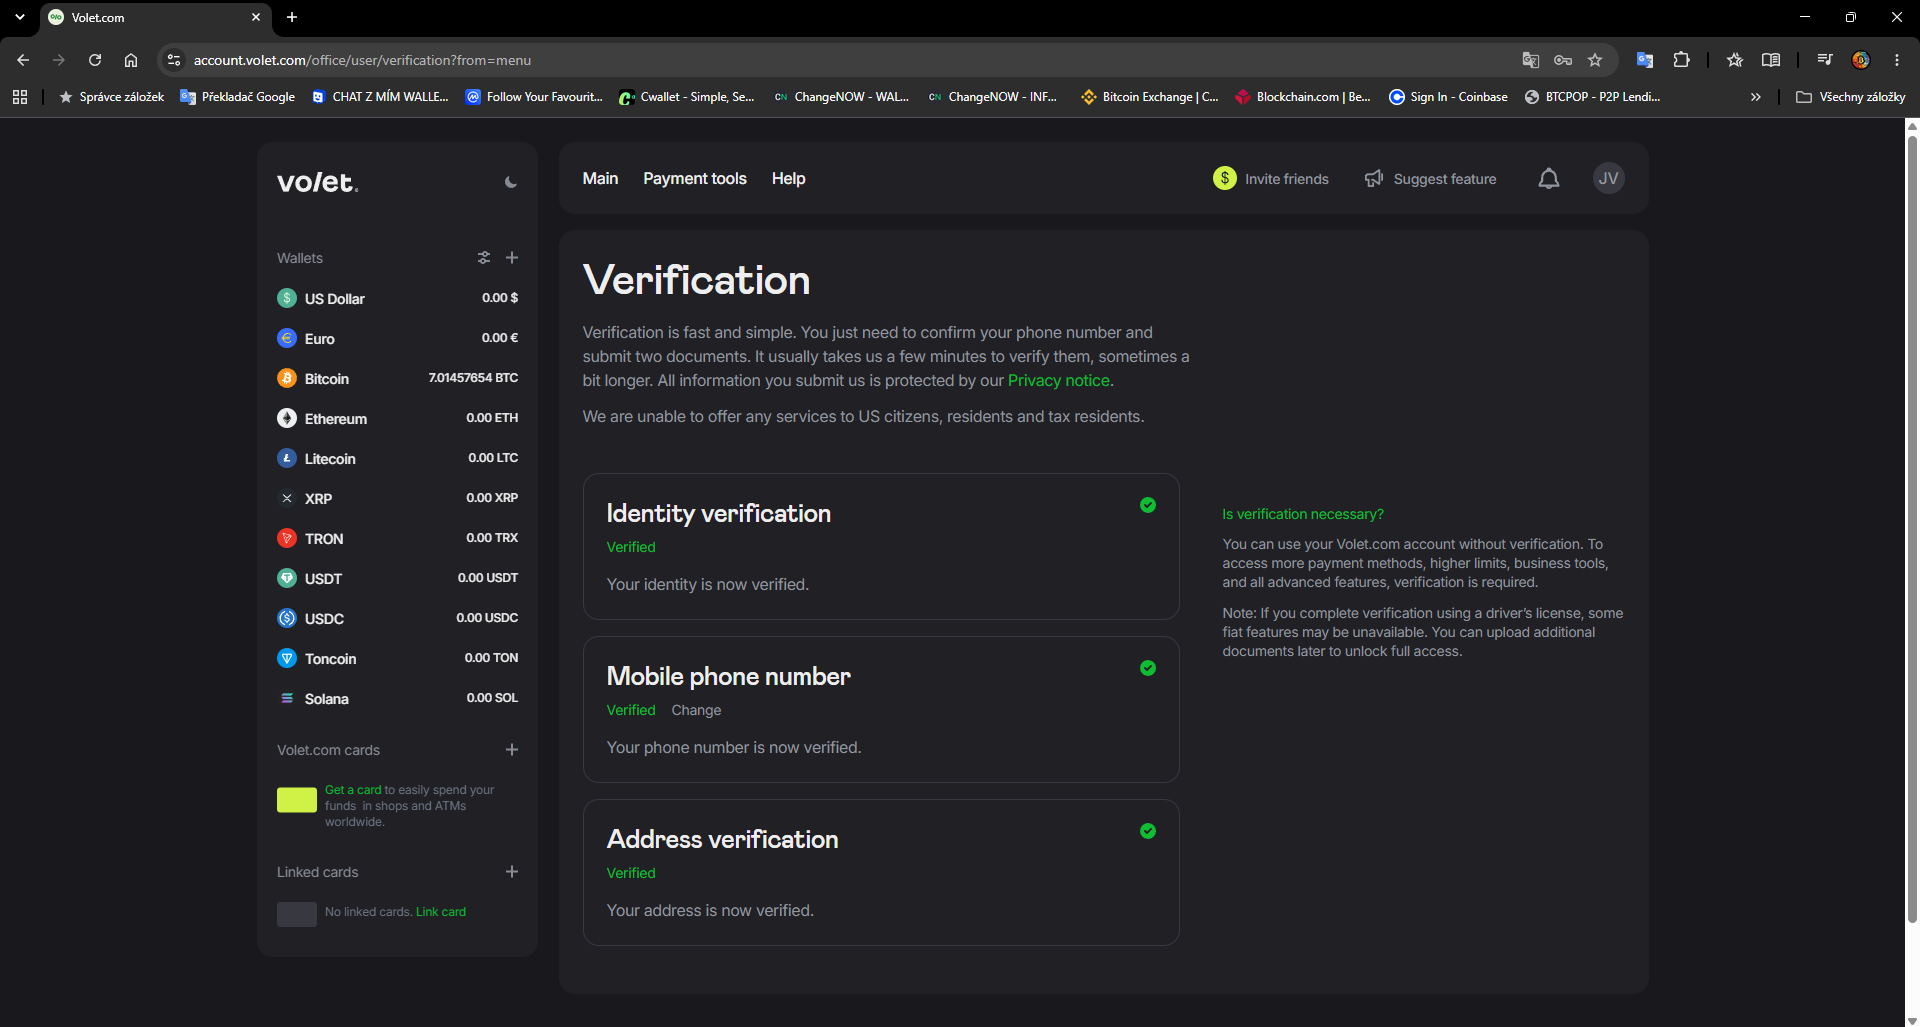Viewport: 1920px width, 1027px height.
Task: Add a linked card plus icon
Action: pyautogui.click(x=512, y=872)
